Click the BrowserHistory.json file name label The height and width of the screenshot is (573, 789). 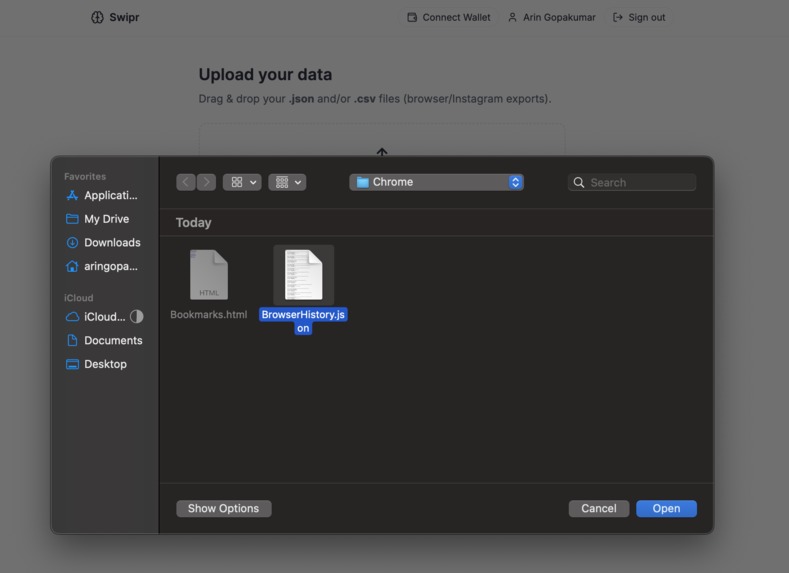coord(303,321)
